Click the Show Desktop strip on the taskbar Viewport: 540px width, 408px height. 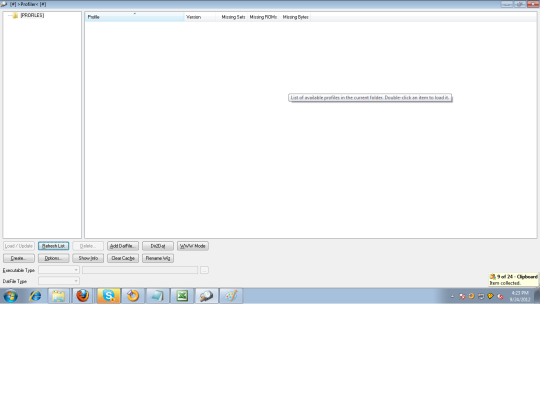(x=537, y=296)
